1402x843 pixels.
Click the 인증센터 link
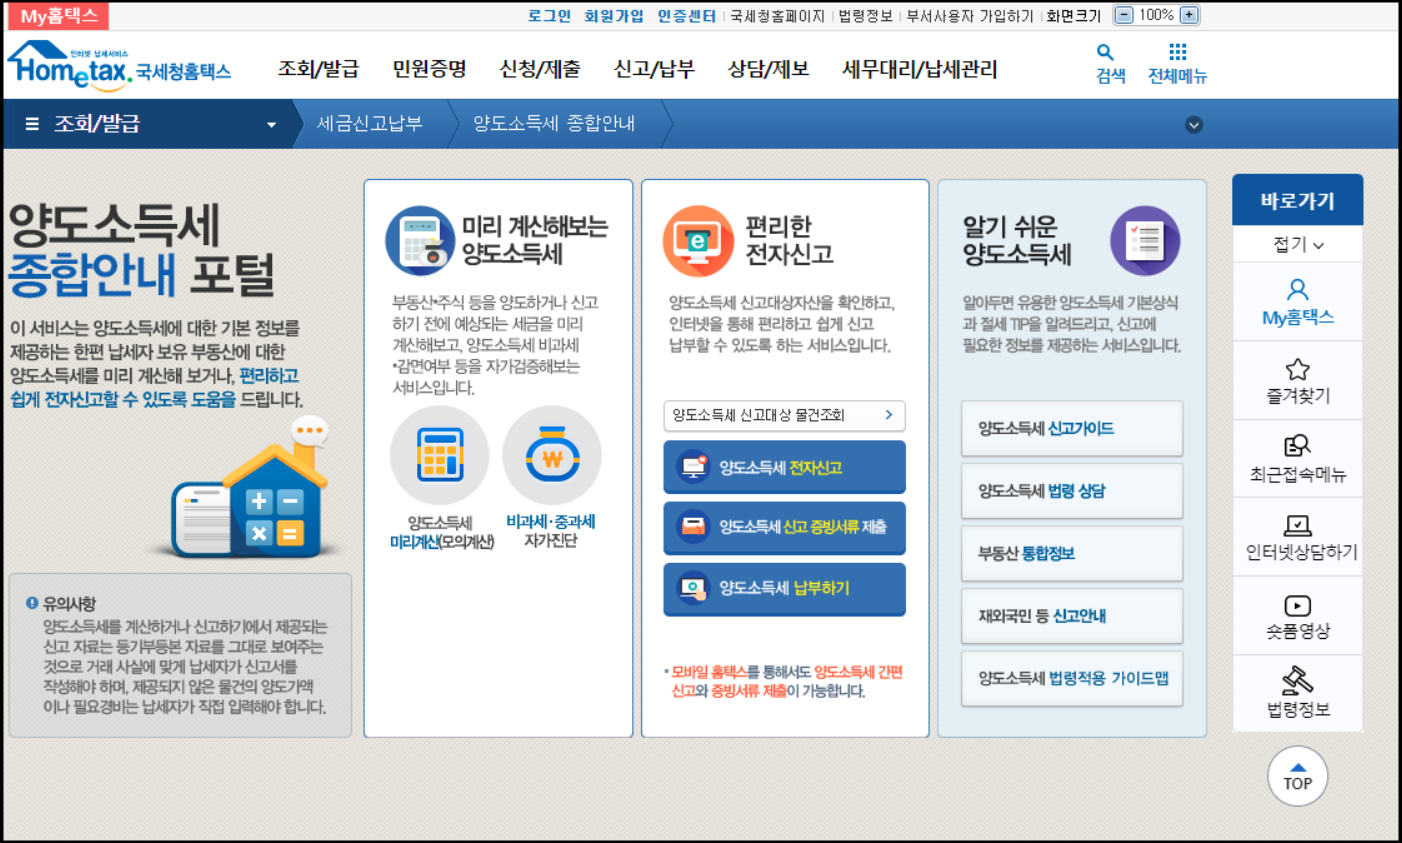686,16
